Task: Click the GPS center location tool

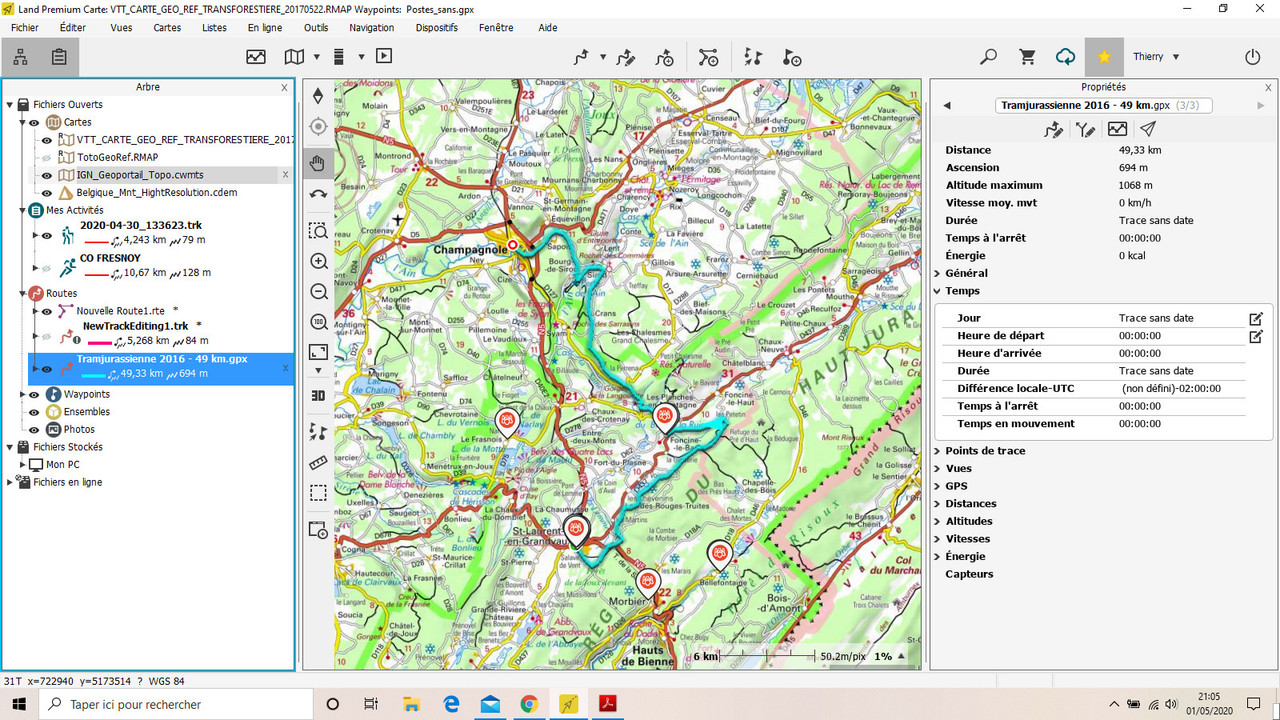Action: click(318, 127)
